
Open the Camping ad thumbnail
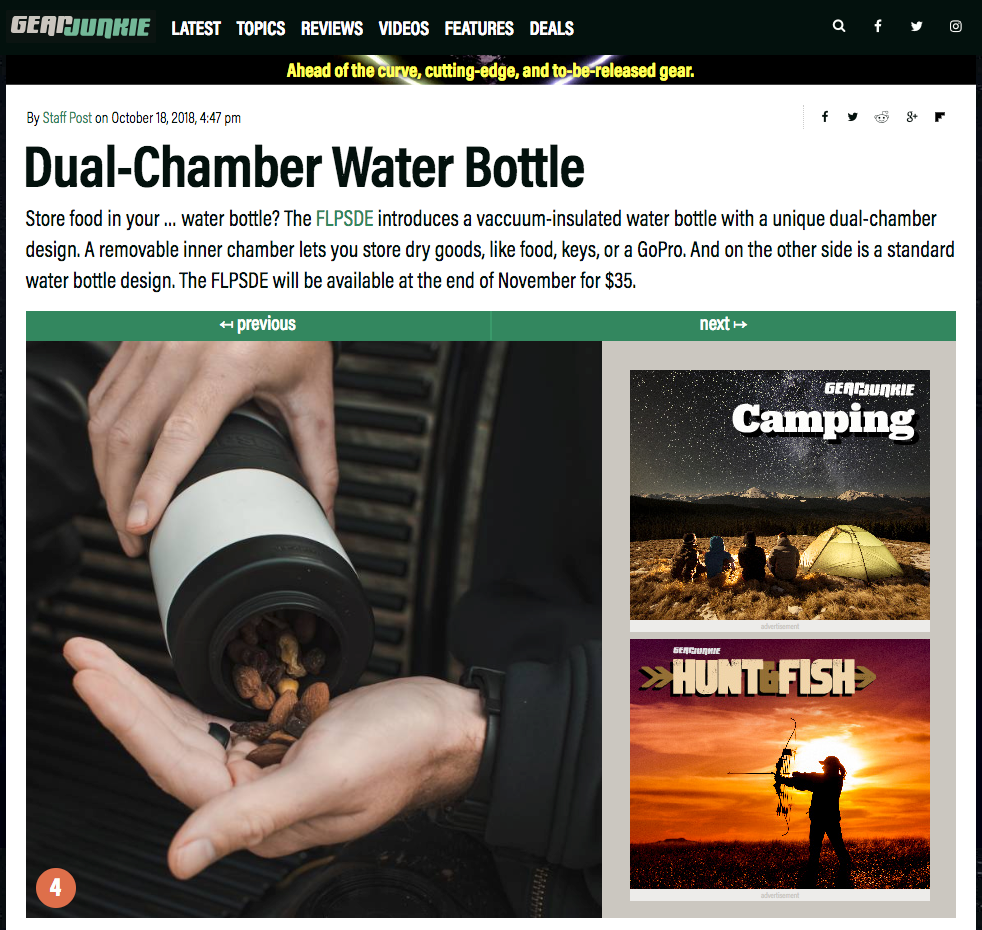coord(780,495)
